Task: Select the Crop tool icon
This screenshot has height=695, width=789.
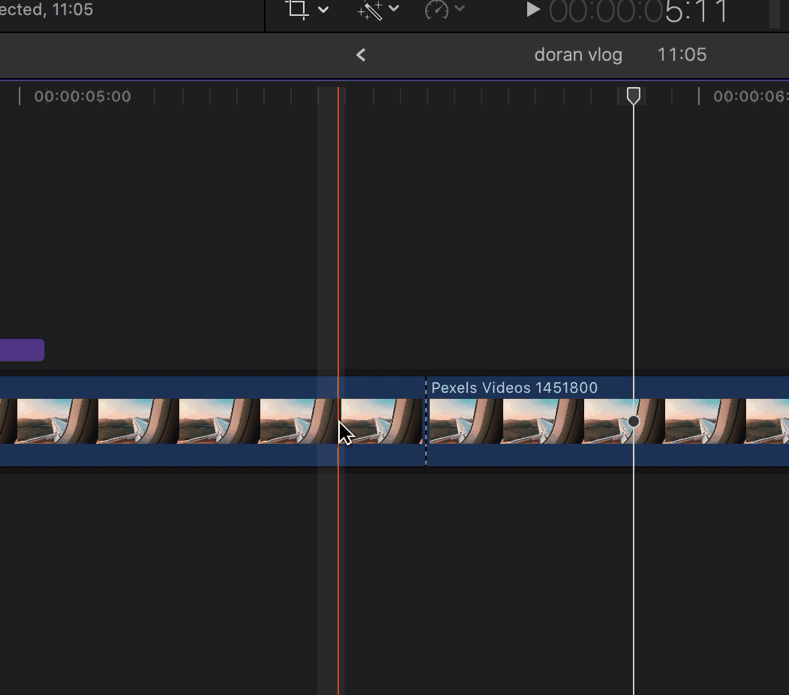Action: point(297,9)
